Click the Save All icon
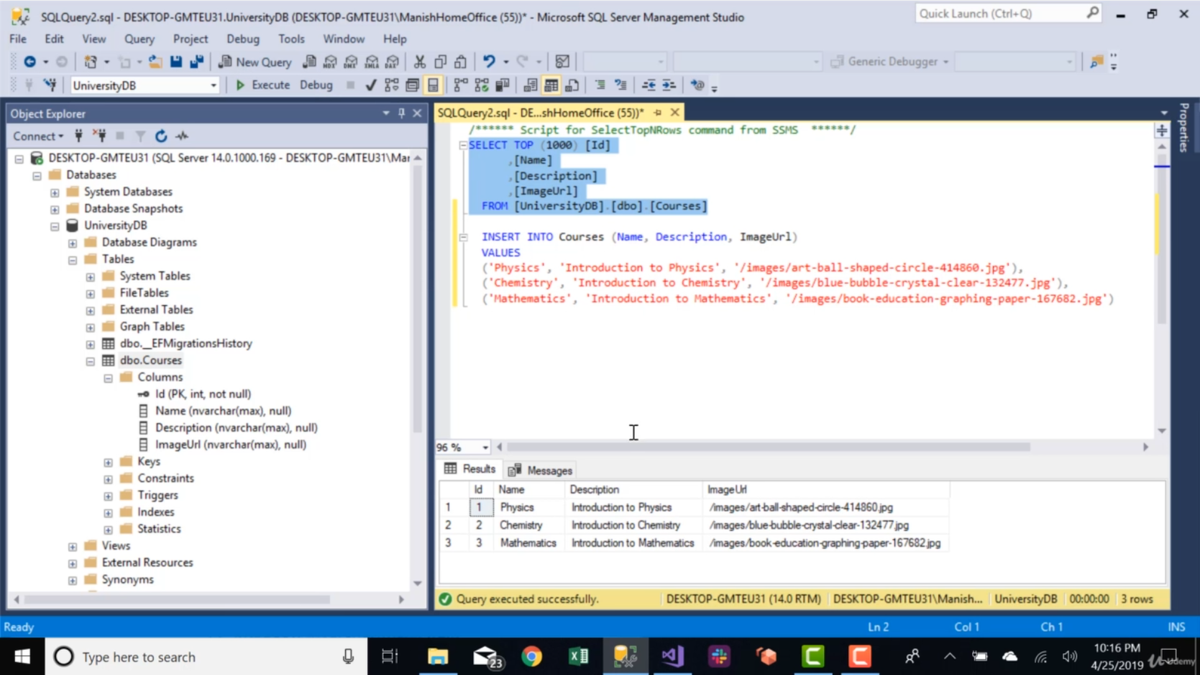 coord(196,62)
